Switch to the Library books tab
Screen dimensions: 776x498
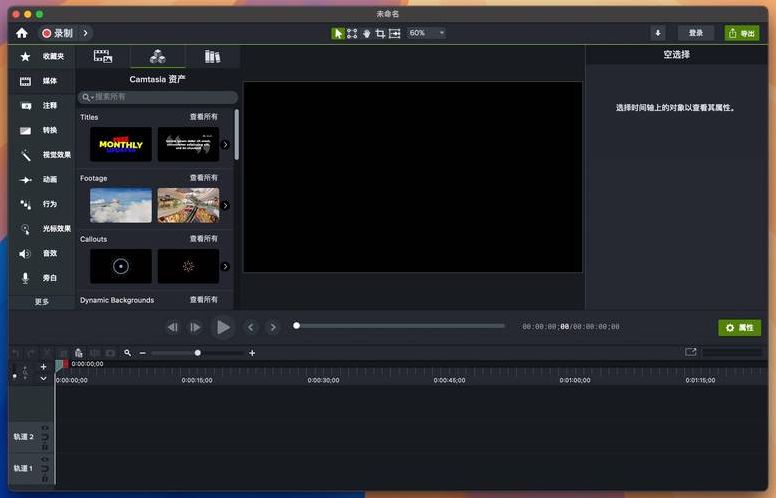[x=212, y=57]
